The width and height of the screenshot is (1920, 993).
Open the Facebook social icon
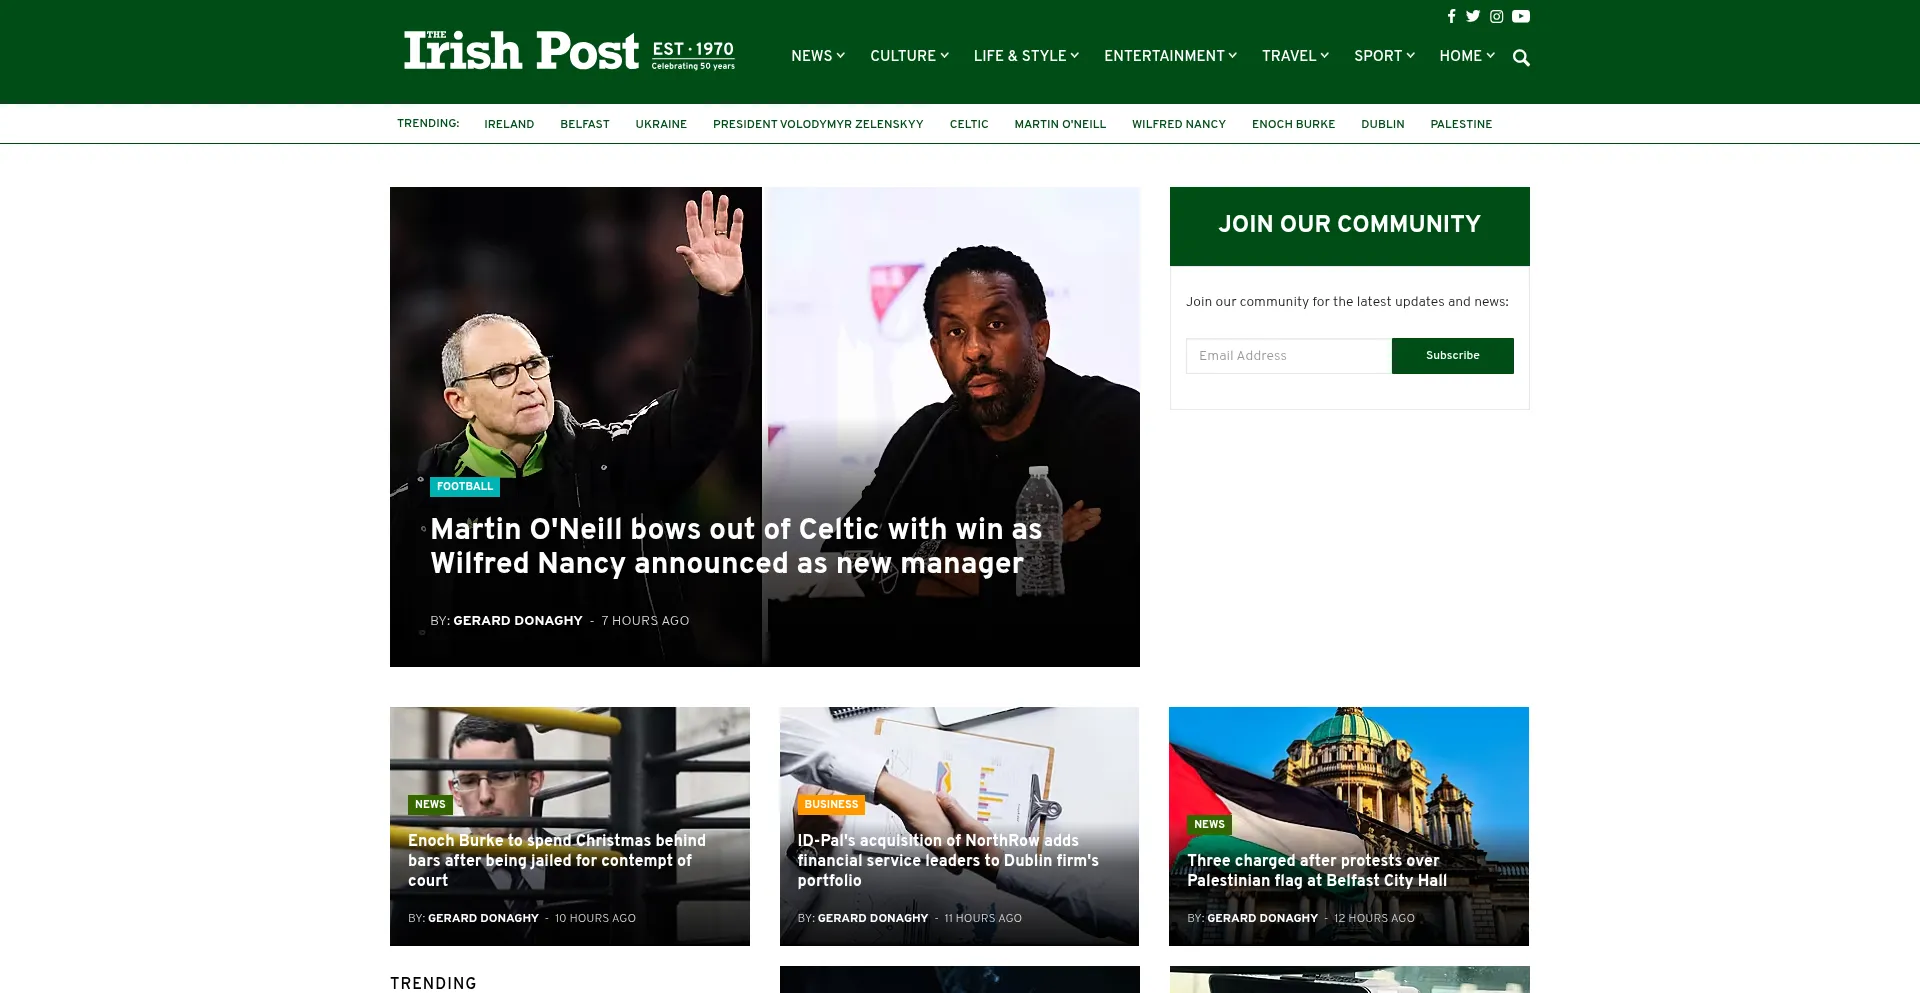coord(1451,16)
